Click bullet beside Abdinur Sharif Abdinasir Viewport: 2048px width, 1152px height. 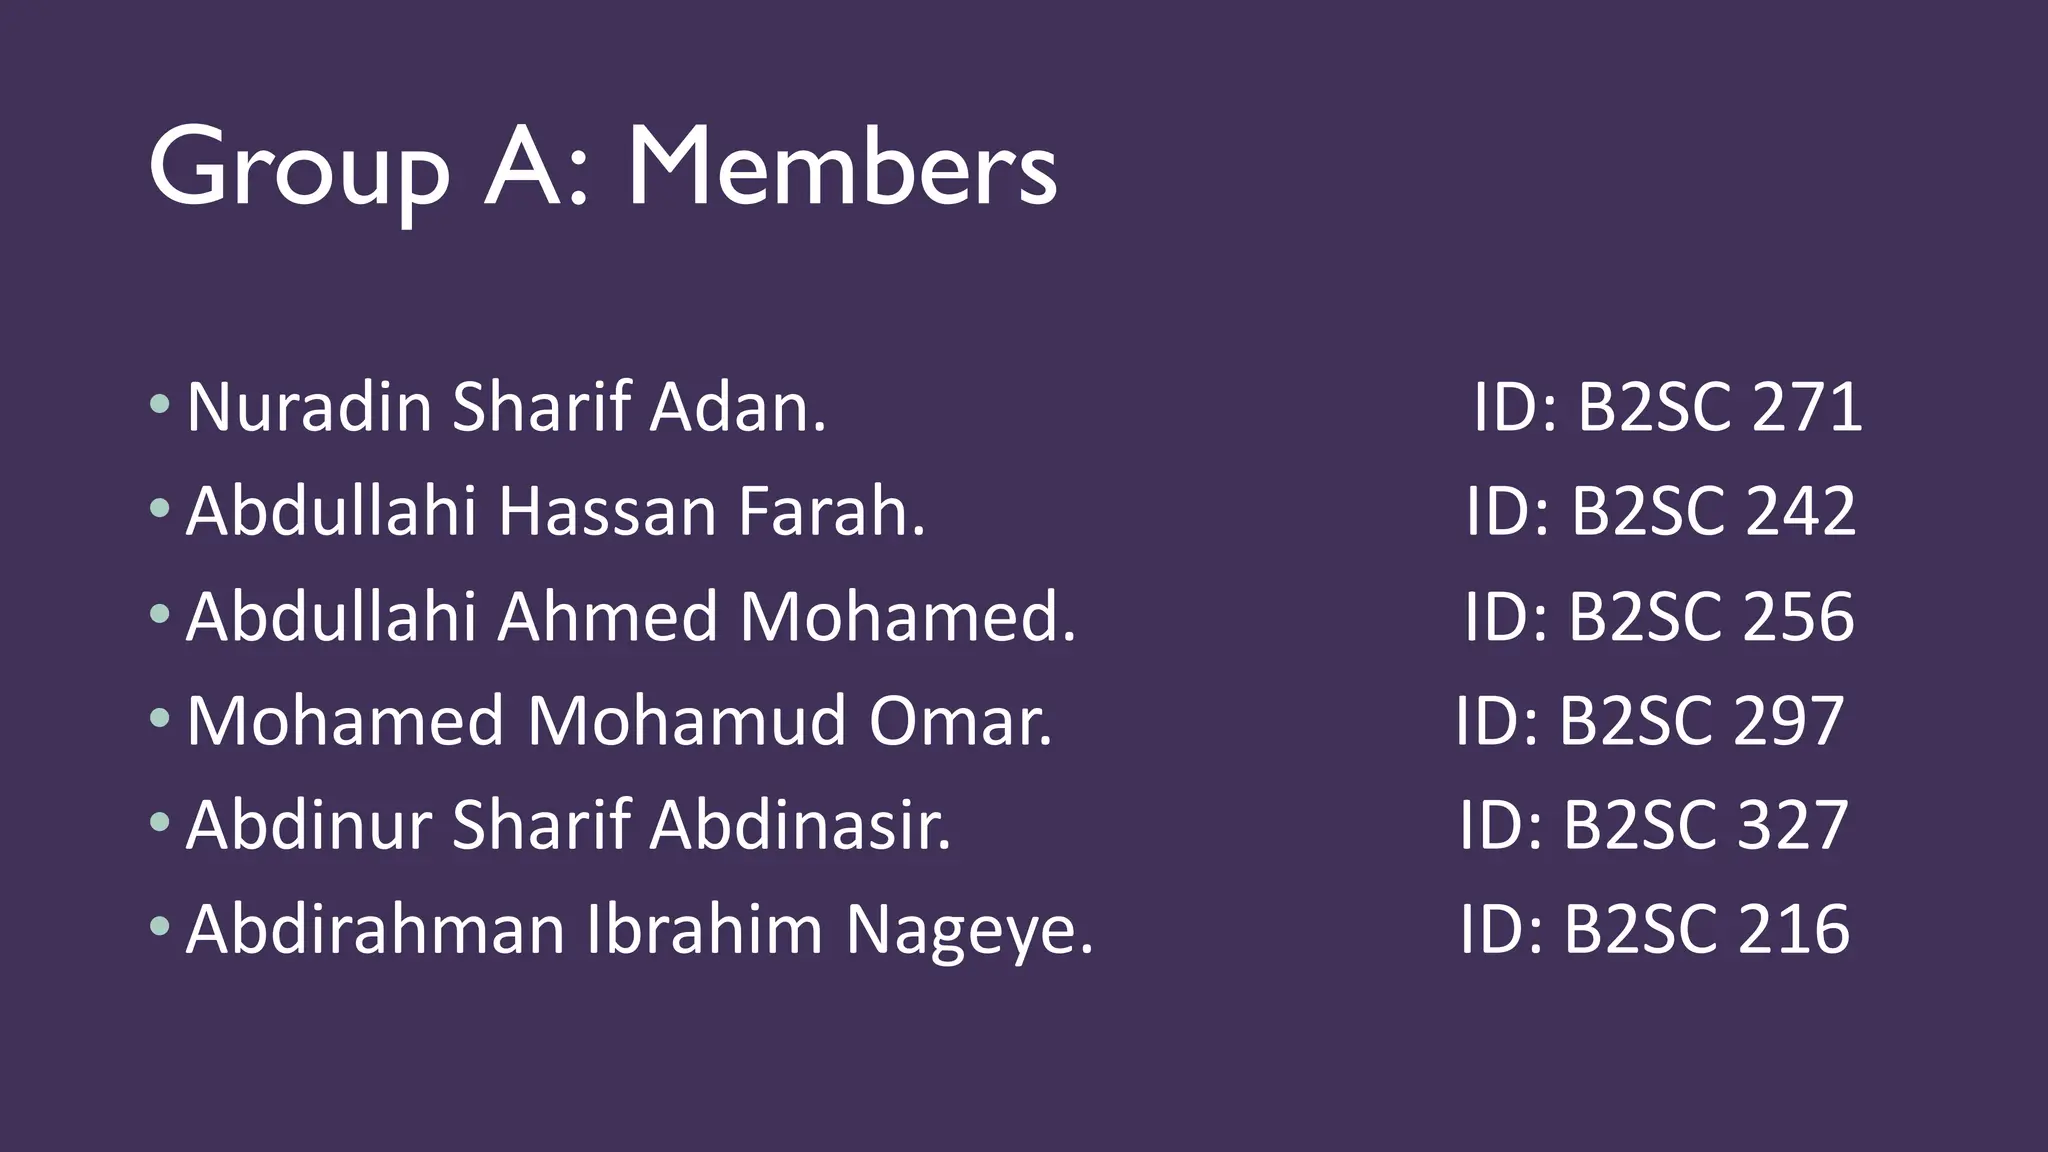(159, 822)
